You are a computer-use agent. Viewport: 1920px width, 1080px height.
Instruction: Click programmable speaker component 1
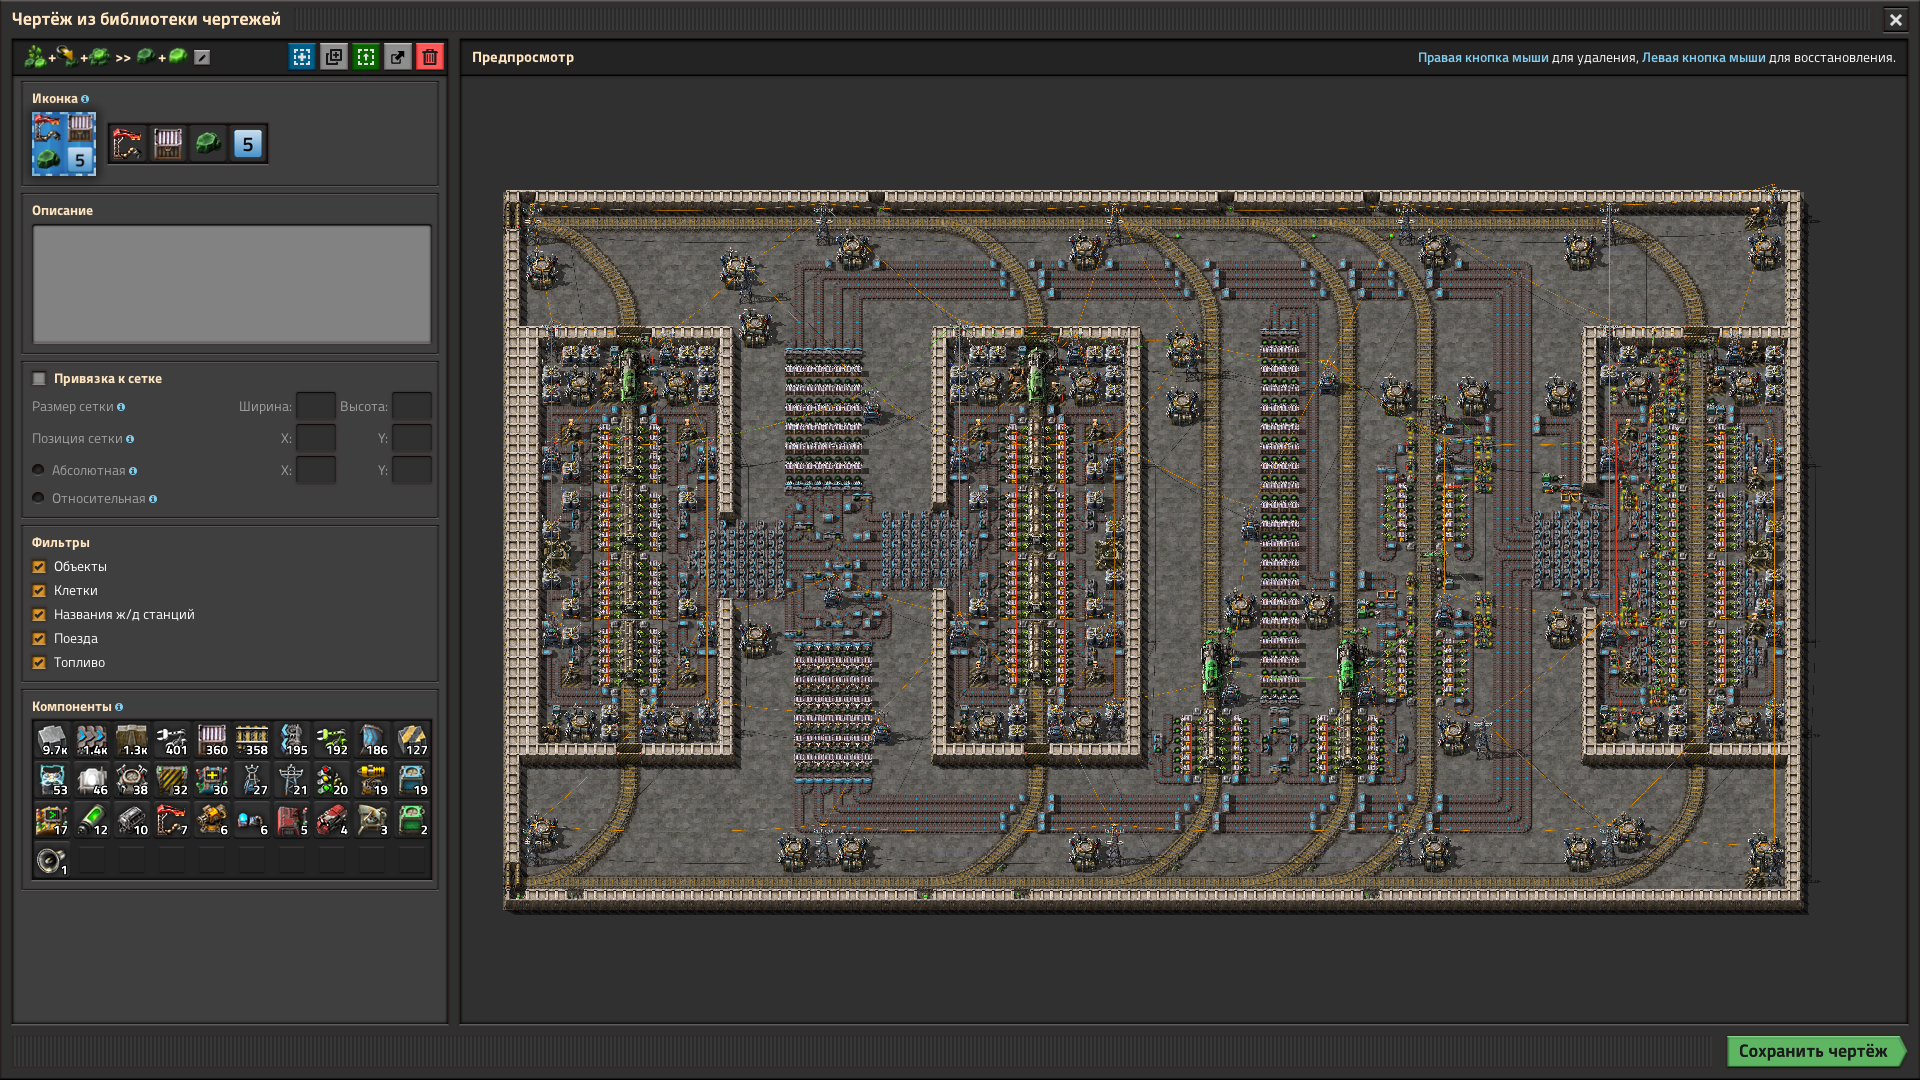pyautogui.click(x=52, y=860)
